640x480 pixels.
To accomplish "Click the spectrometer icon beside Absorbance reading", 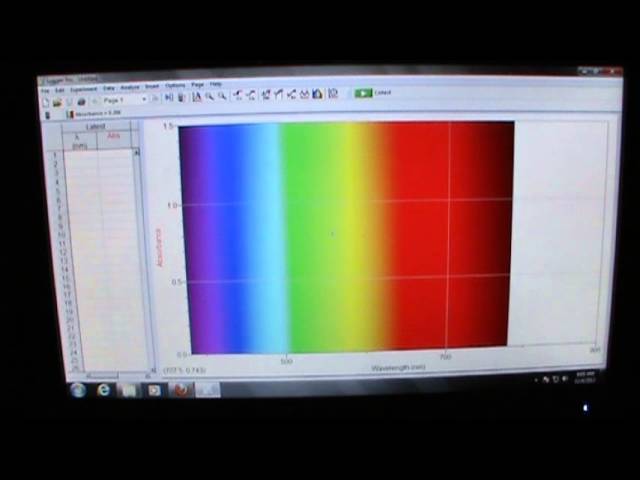I will (70, 115).
